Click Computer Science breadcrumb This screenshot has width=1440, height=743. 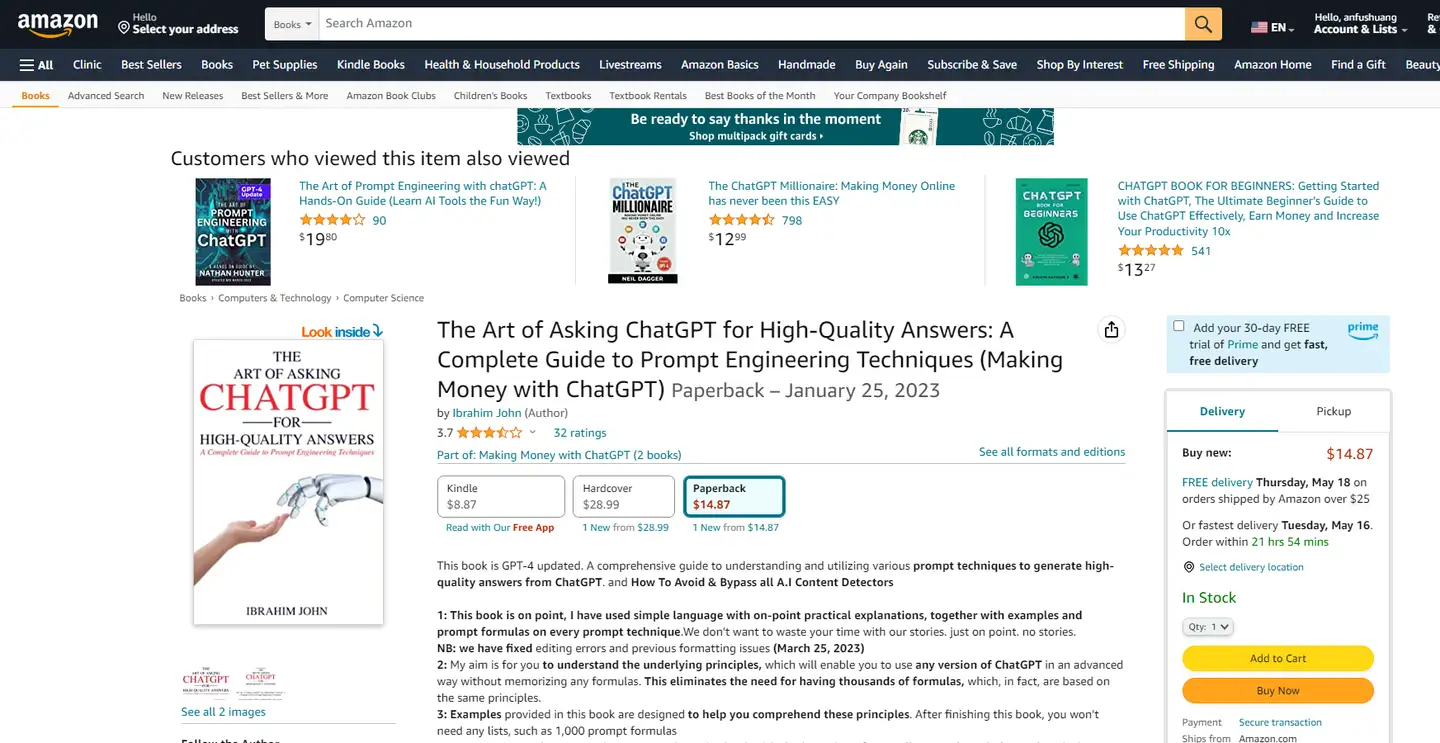click(x=384, y=298)
